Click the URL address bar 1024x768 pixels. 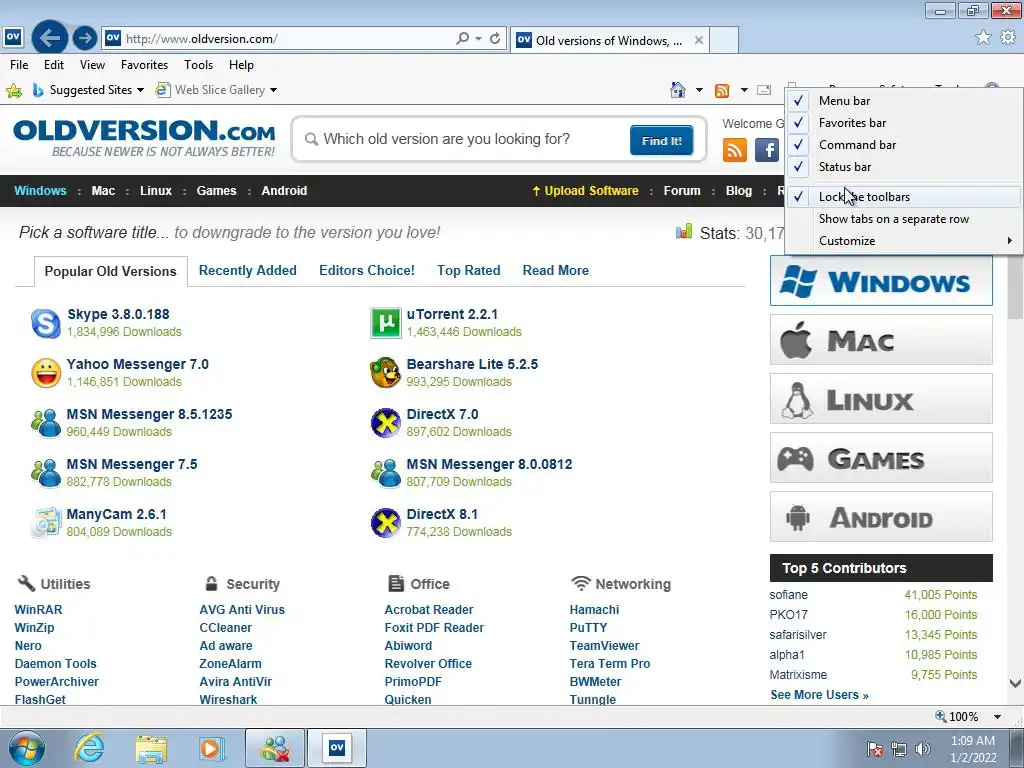click(287, 39)
